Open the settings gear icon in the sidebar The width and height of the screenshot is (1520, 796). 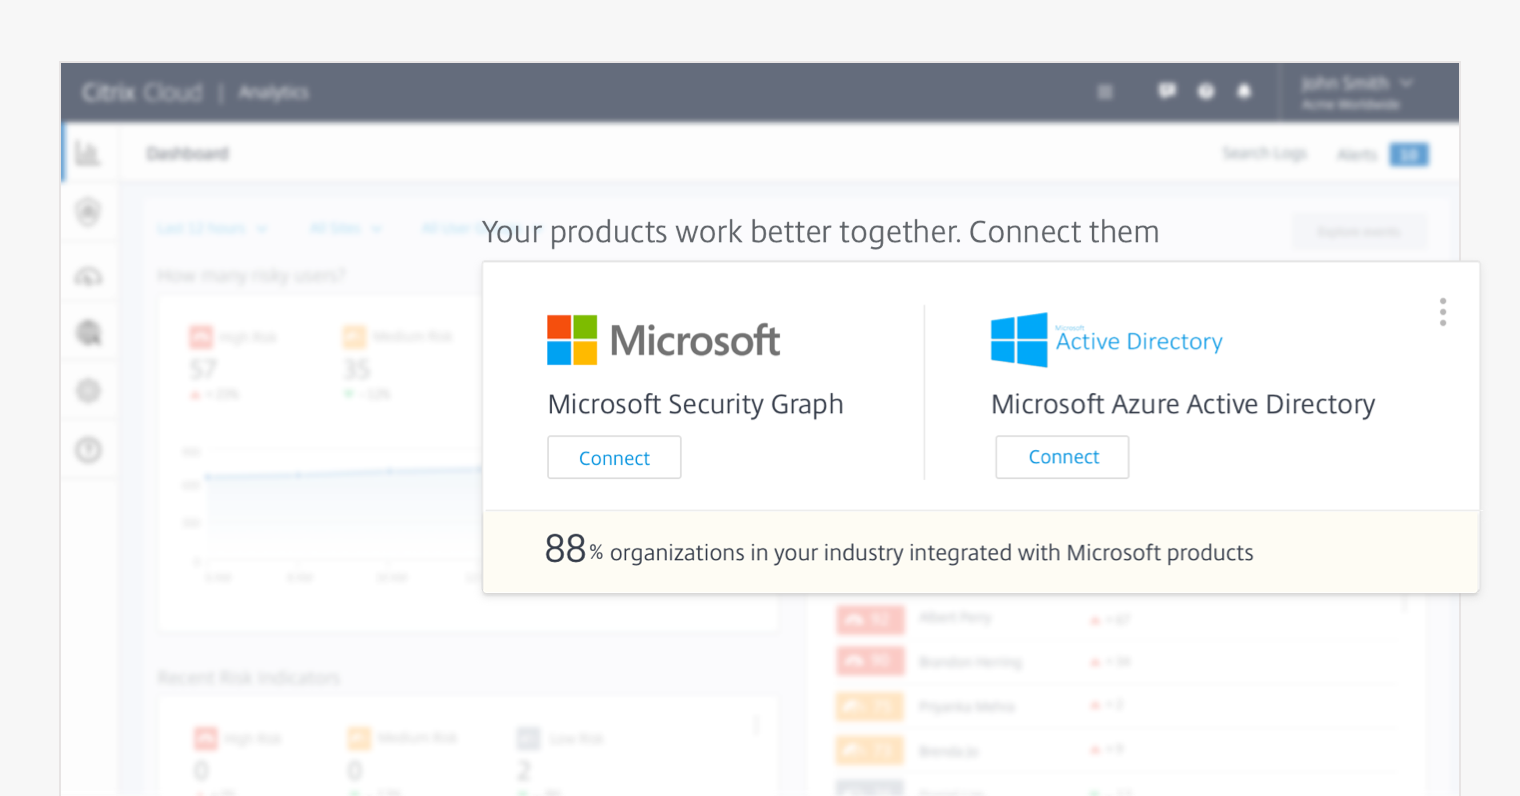[88, 390]
